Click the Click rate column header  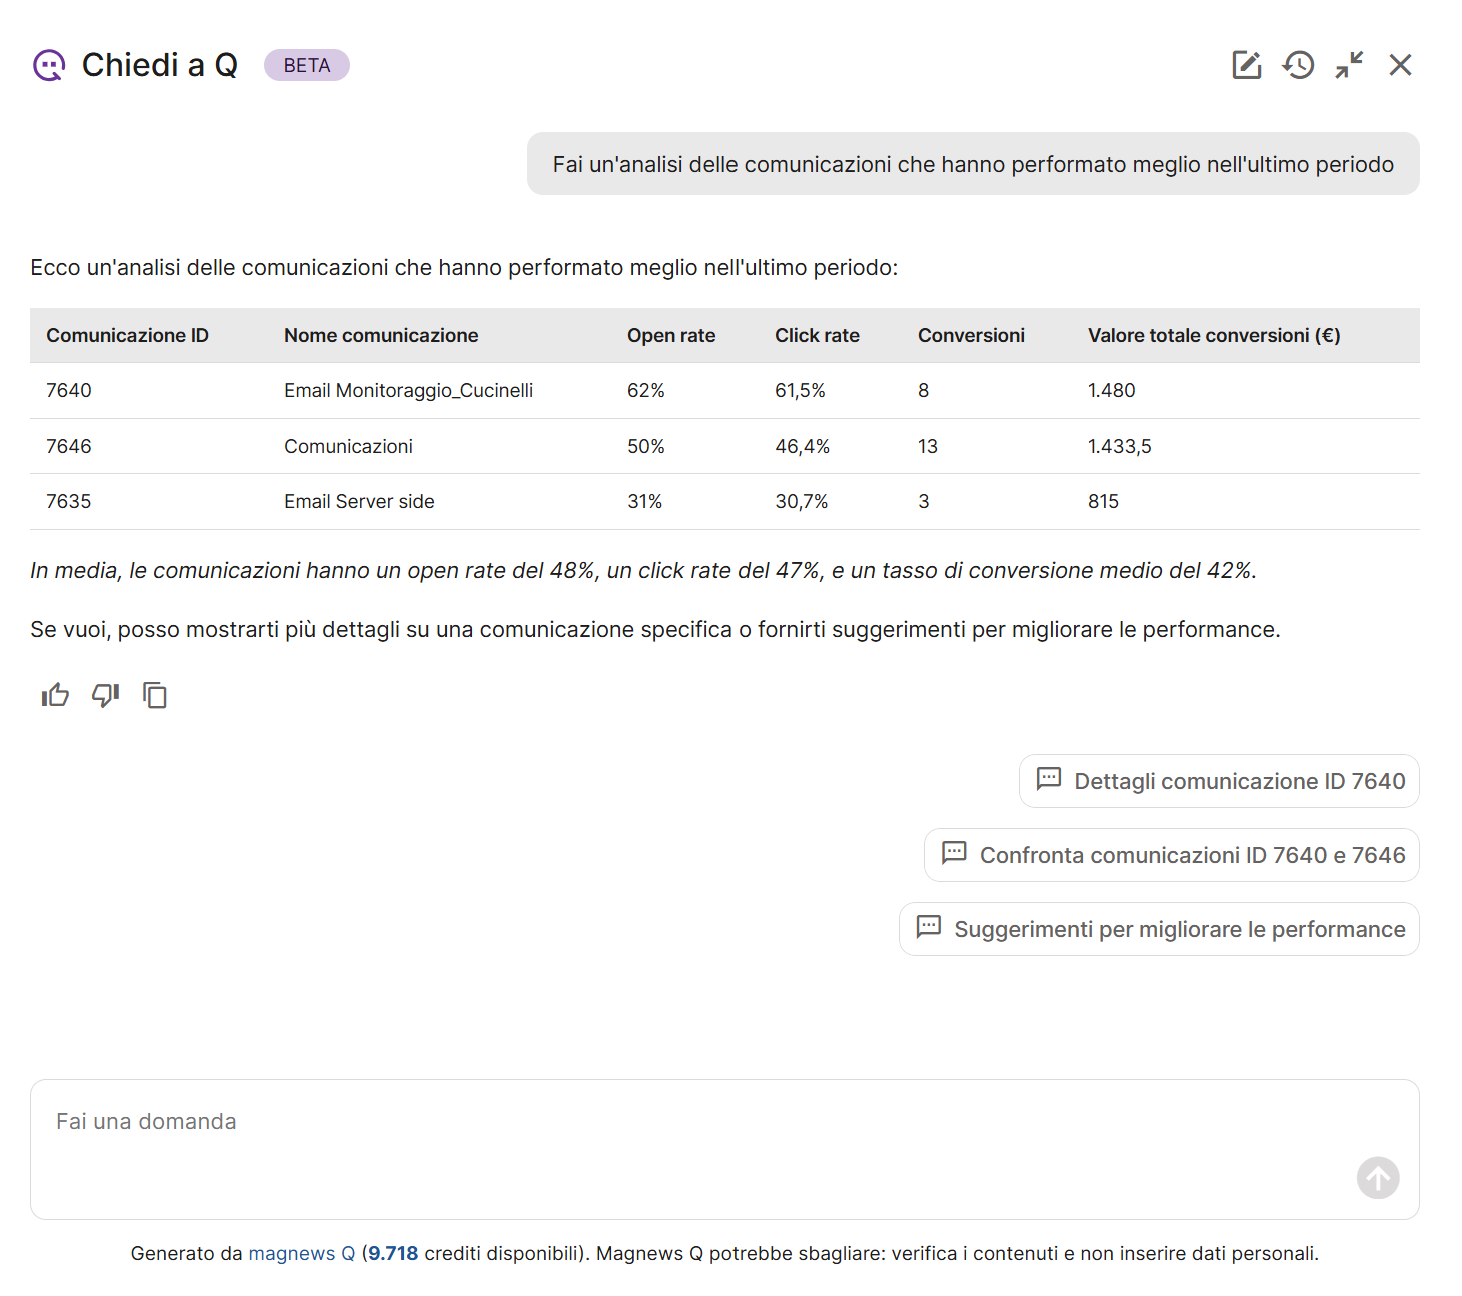coord(817,336)
